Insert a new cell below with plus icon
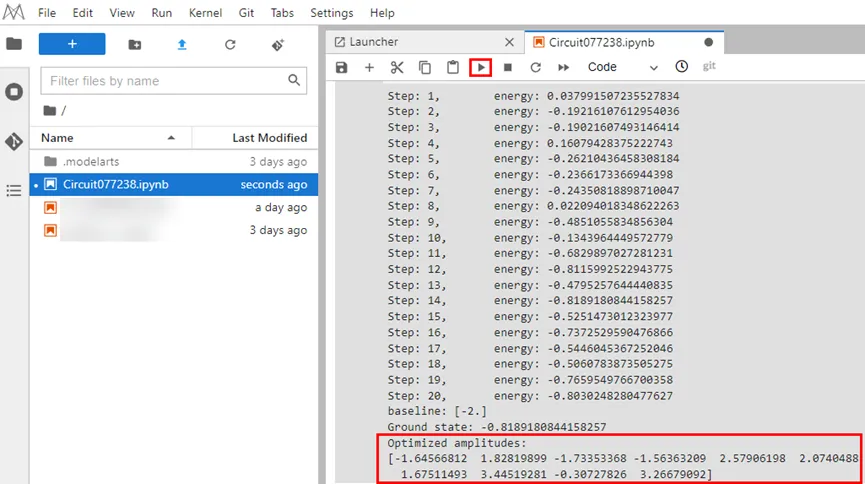 (369, 67)
